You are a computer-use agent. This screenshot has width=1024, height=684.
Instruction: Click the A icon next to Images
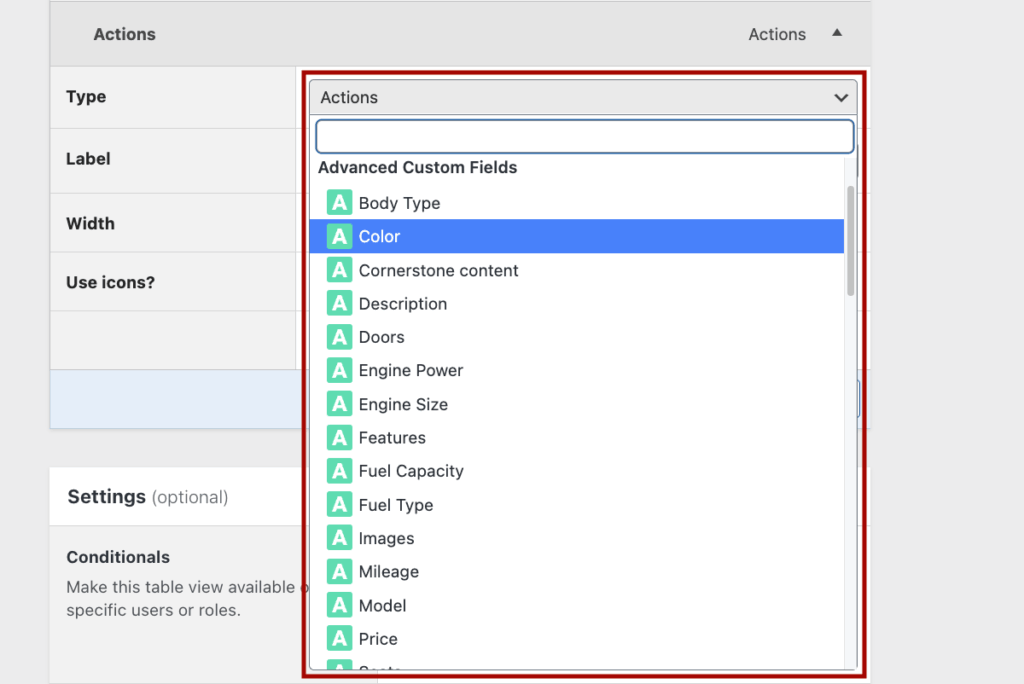(339, 538)
